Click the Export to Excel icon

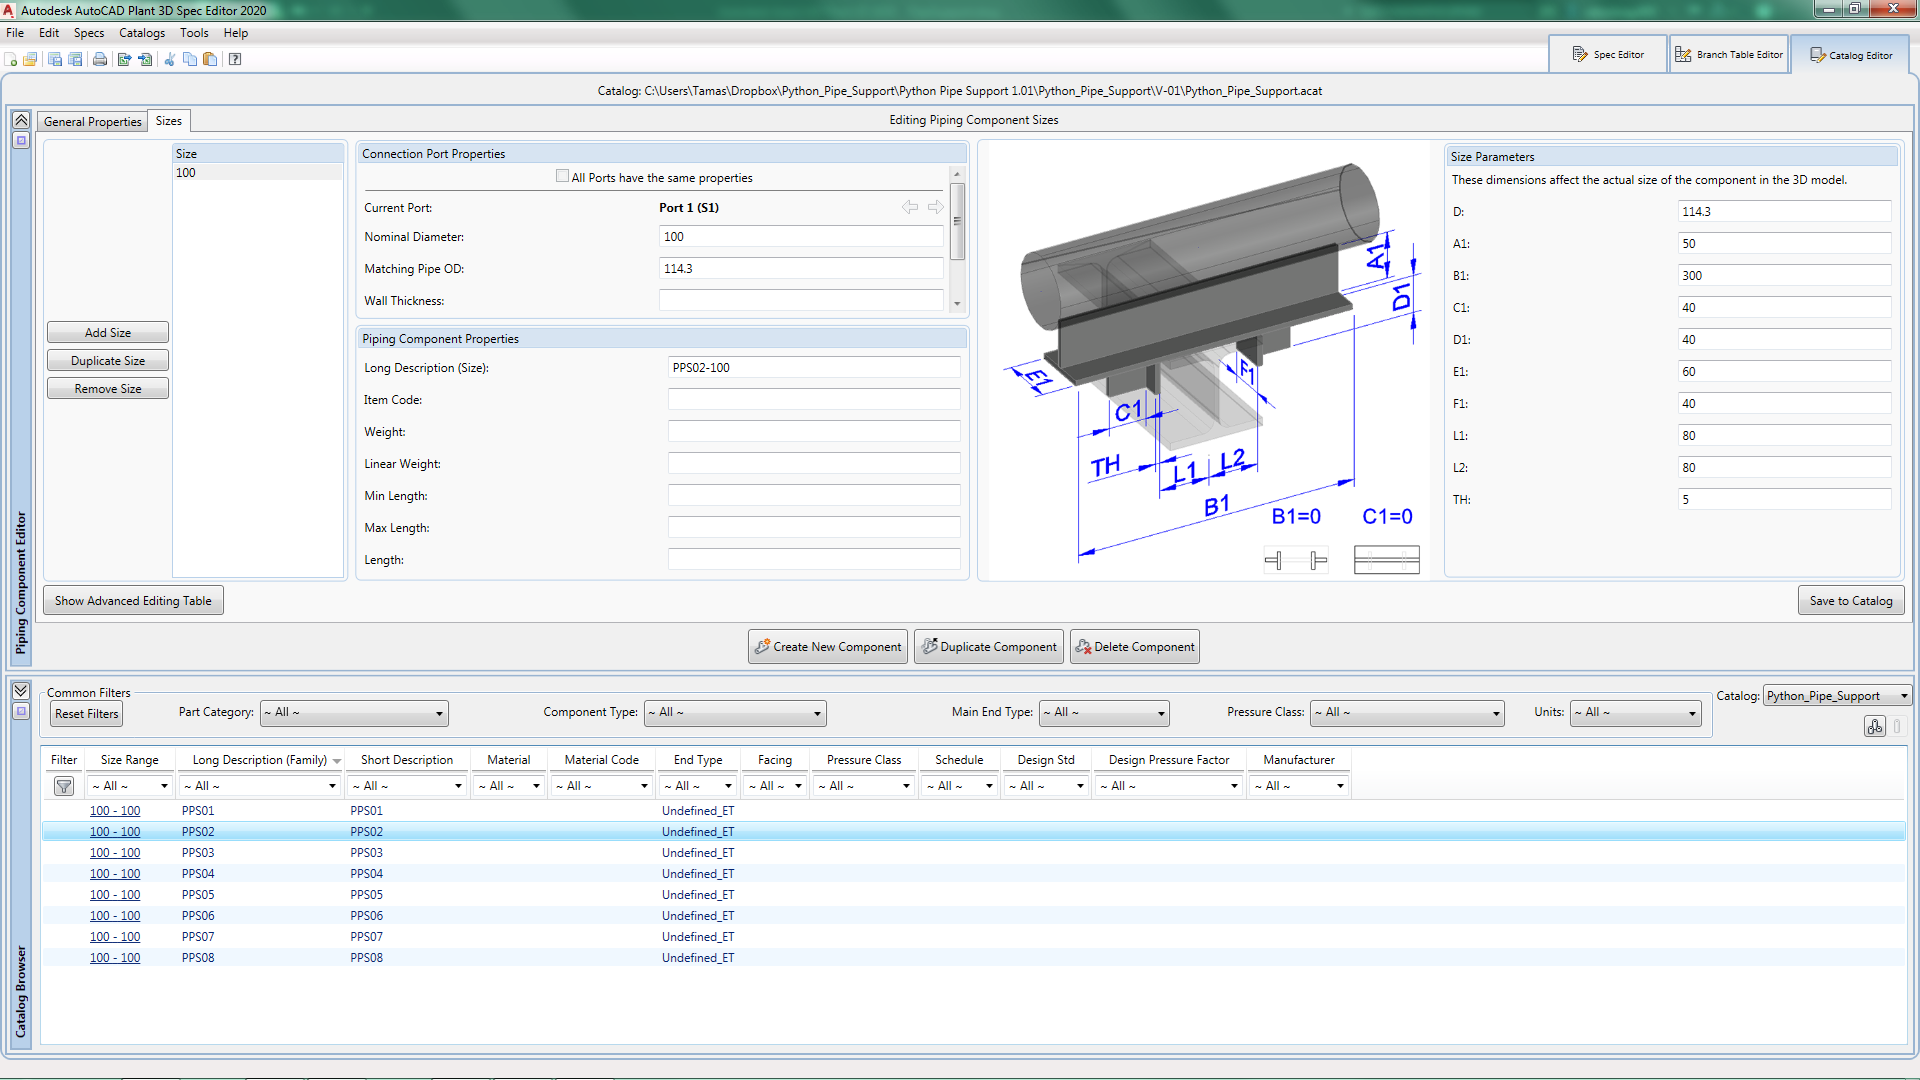click(124, 59)
